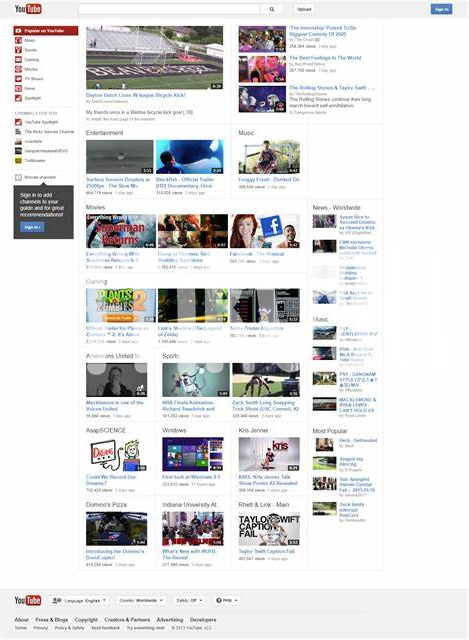Play the large soccer field featured video thumbnail
Image resolution: width=469 pixels, height=640 pixels.
pos(154,58)
